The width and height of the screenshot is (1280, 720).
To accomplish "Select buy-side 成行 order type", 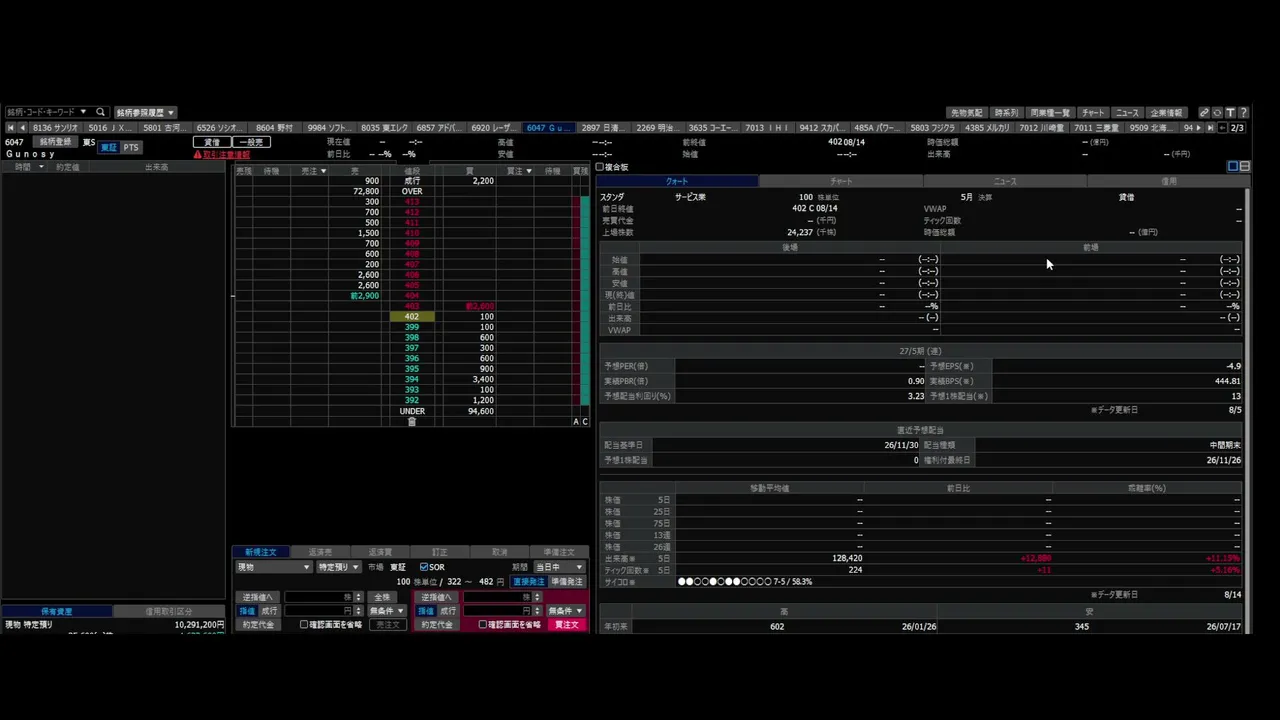I will click(x=448, y=610).
